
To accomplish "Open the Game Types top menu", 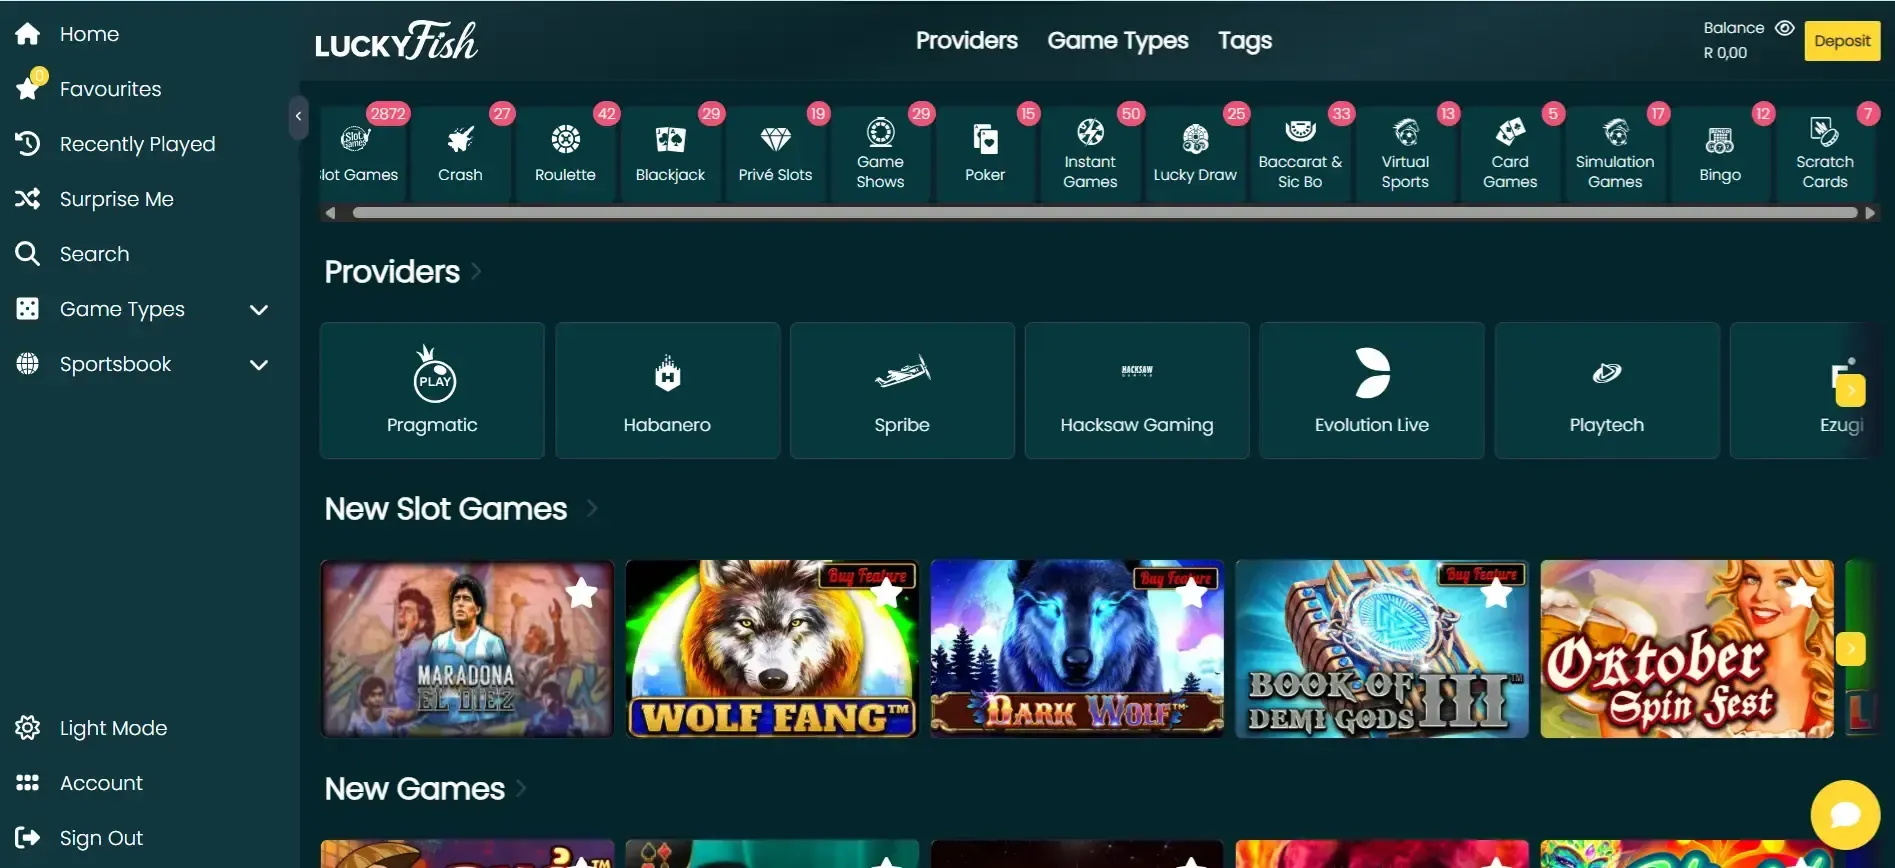I will 1117,41.
